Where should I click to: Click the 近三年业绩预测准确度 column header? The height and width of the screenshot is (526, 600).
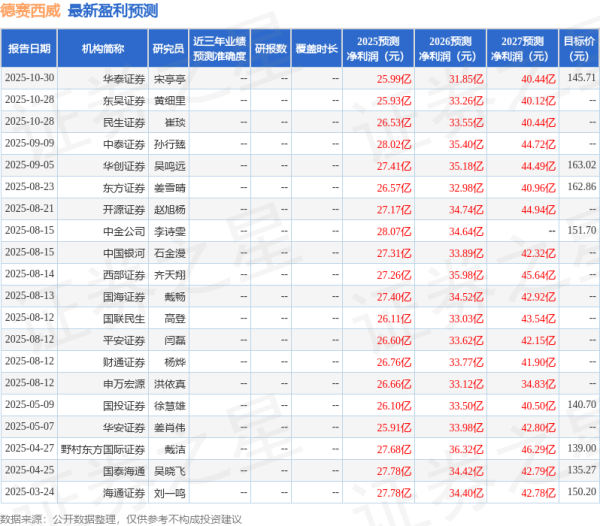[219, 49]
